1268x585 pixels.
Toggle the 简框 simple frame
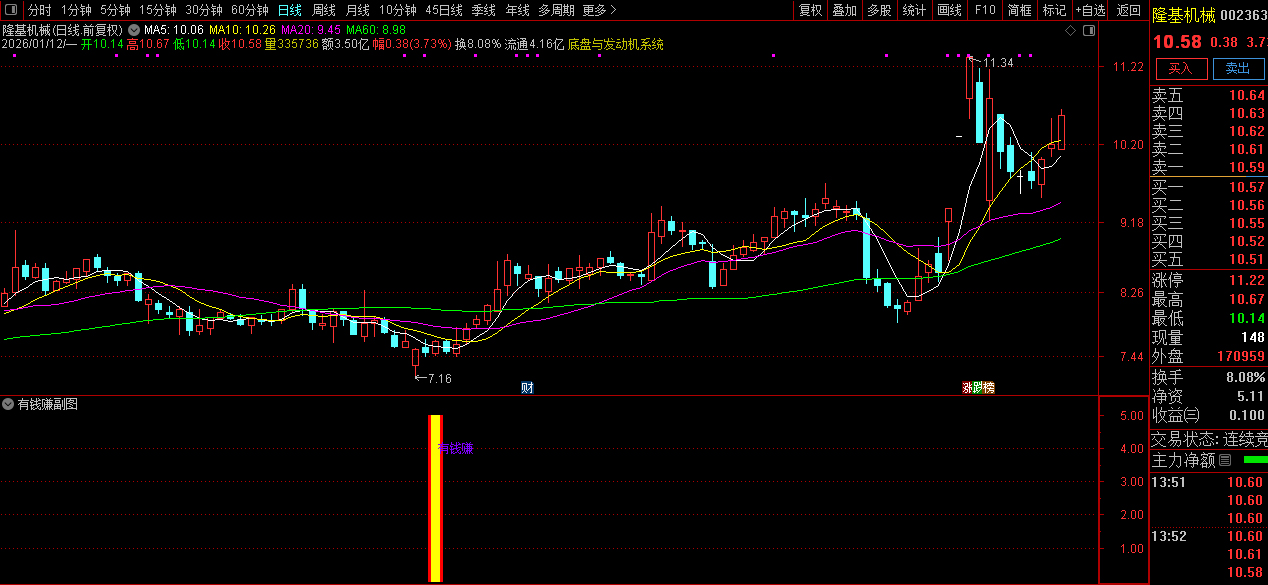point(1020,10)
